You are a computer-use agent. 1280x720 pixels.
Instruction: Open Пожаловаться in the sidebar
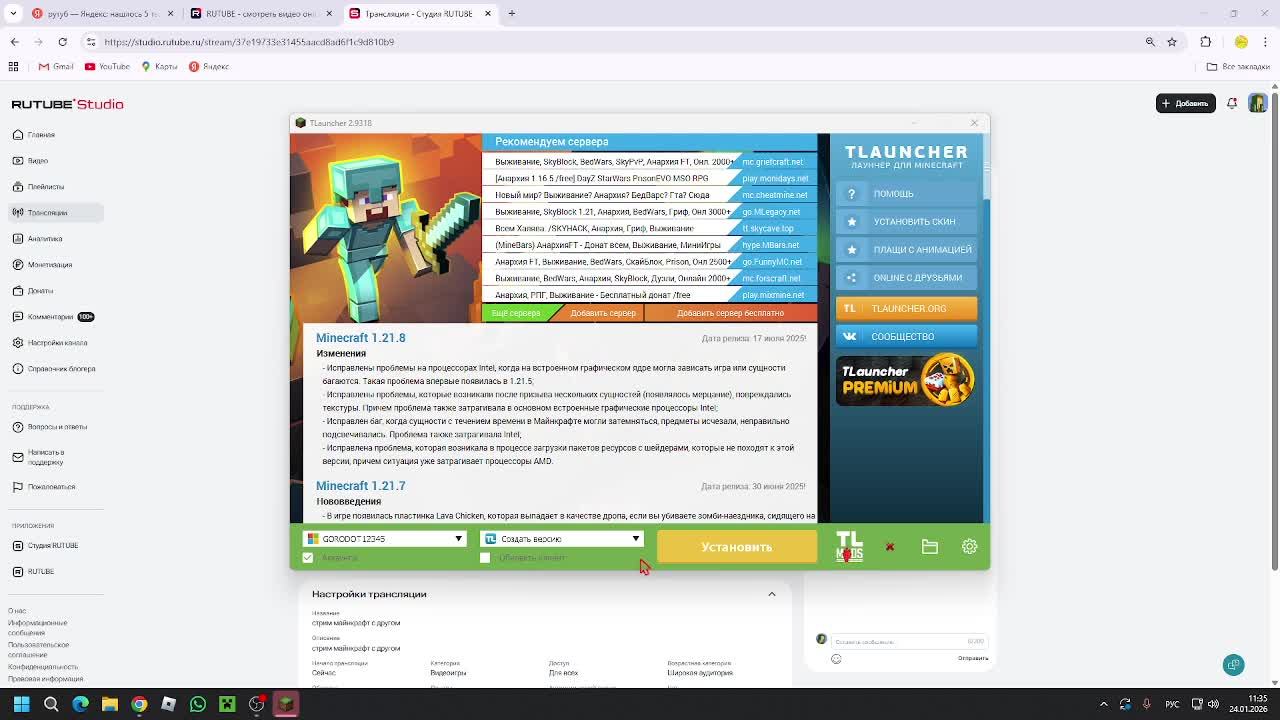tap(52, 487)
